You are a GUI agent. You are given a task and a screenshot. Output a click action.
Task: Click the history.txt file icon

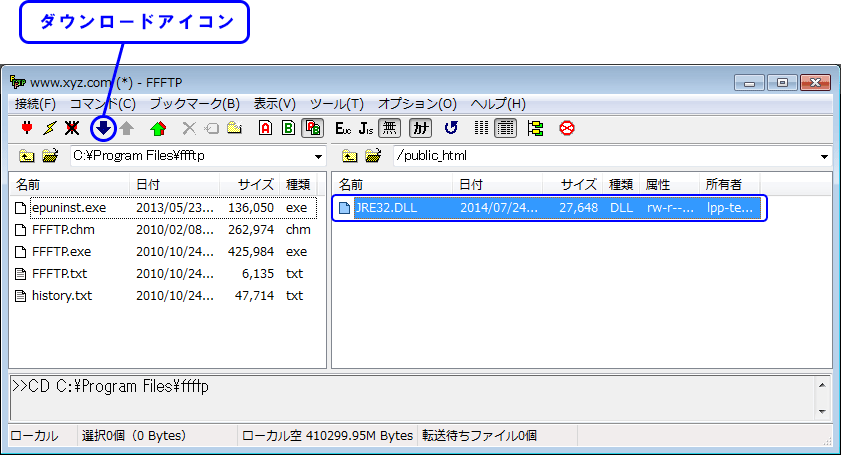[x=20, y=296]
